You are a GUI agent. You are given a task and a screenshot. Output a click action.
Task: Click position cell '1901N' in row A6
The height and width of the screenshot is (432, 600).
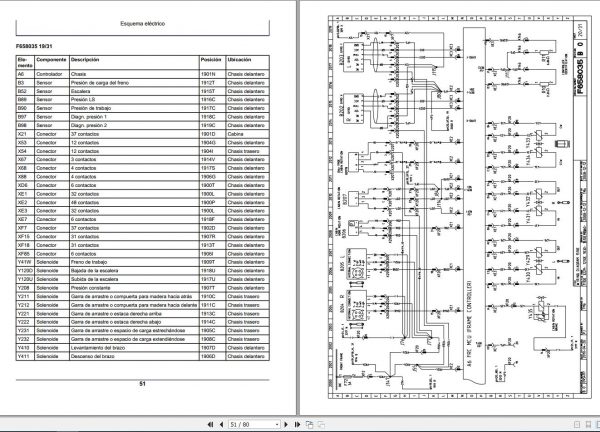212,74
